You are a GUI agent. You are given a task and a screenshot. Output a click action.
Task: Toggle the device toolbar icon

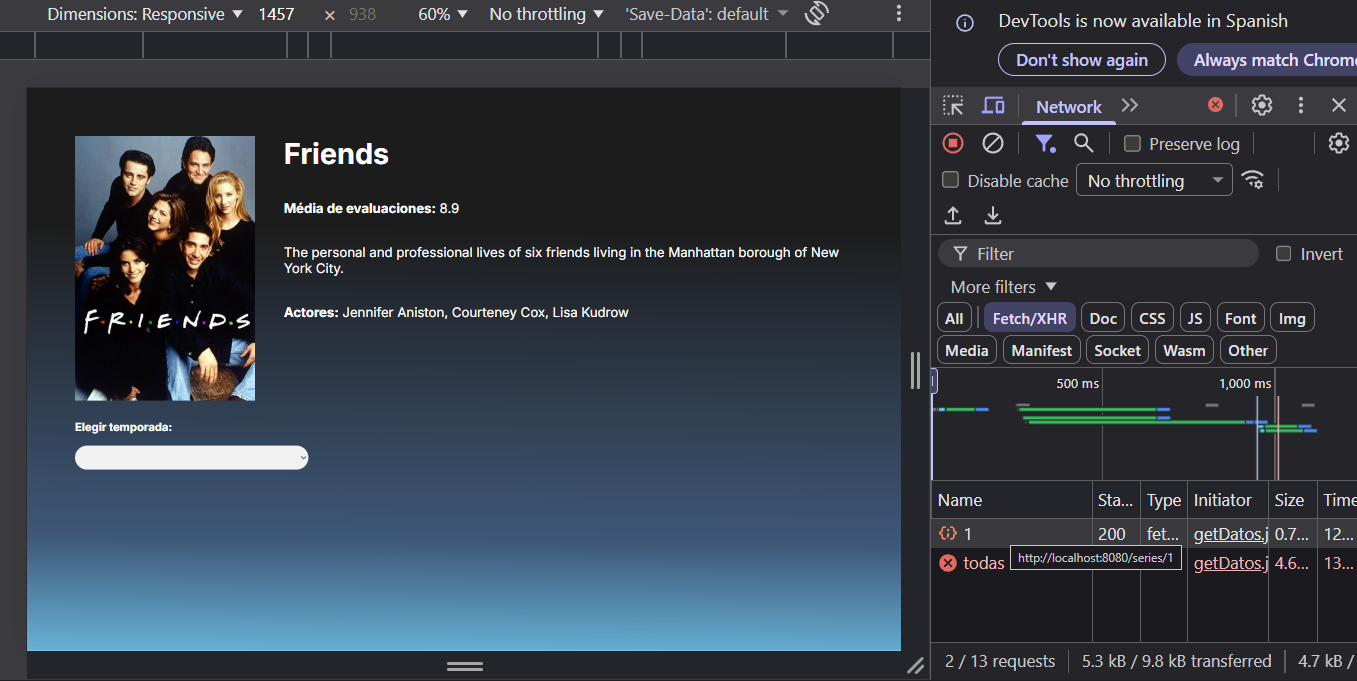pos(993,106)
